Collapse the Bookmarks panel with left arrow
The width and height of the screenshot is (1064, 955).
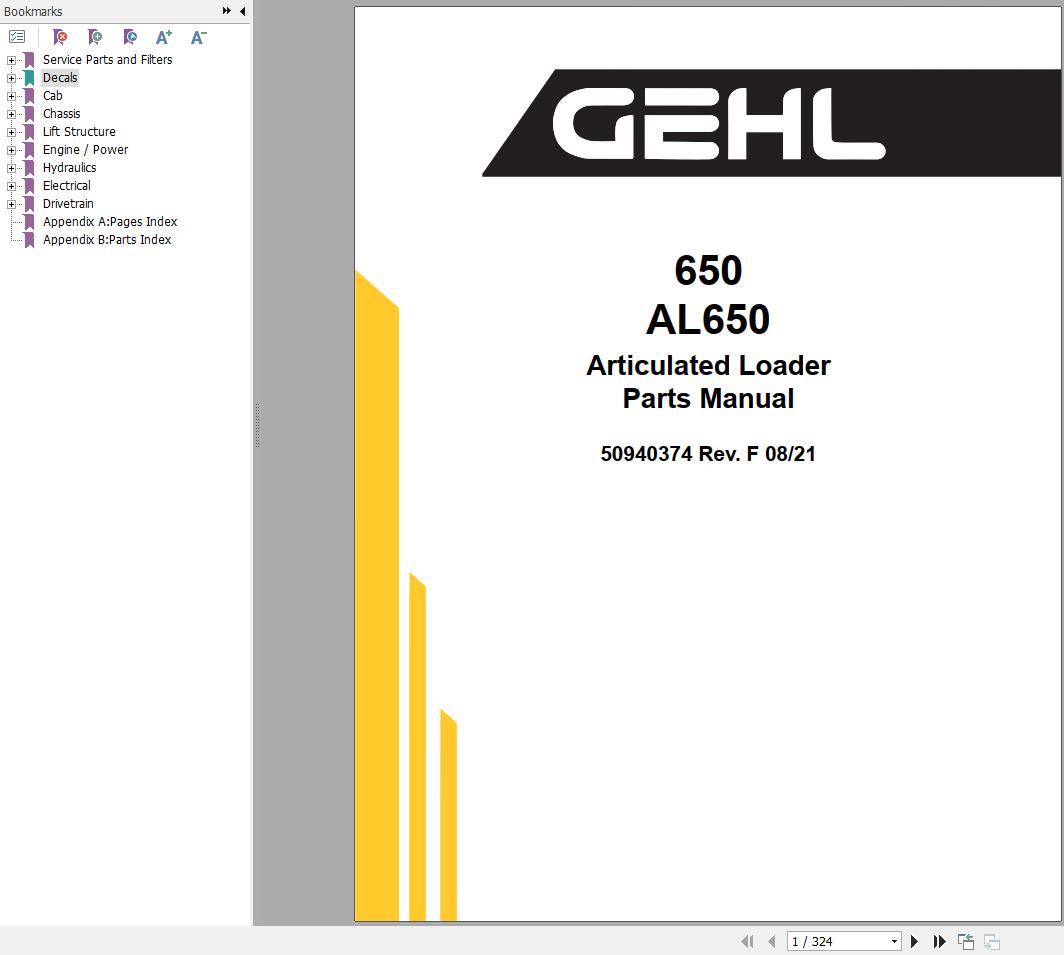click(x=242, y=11)
